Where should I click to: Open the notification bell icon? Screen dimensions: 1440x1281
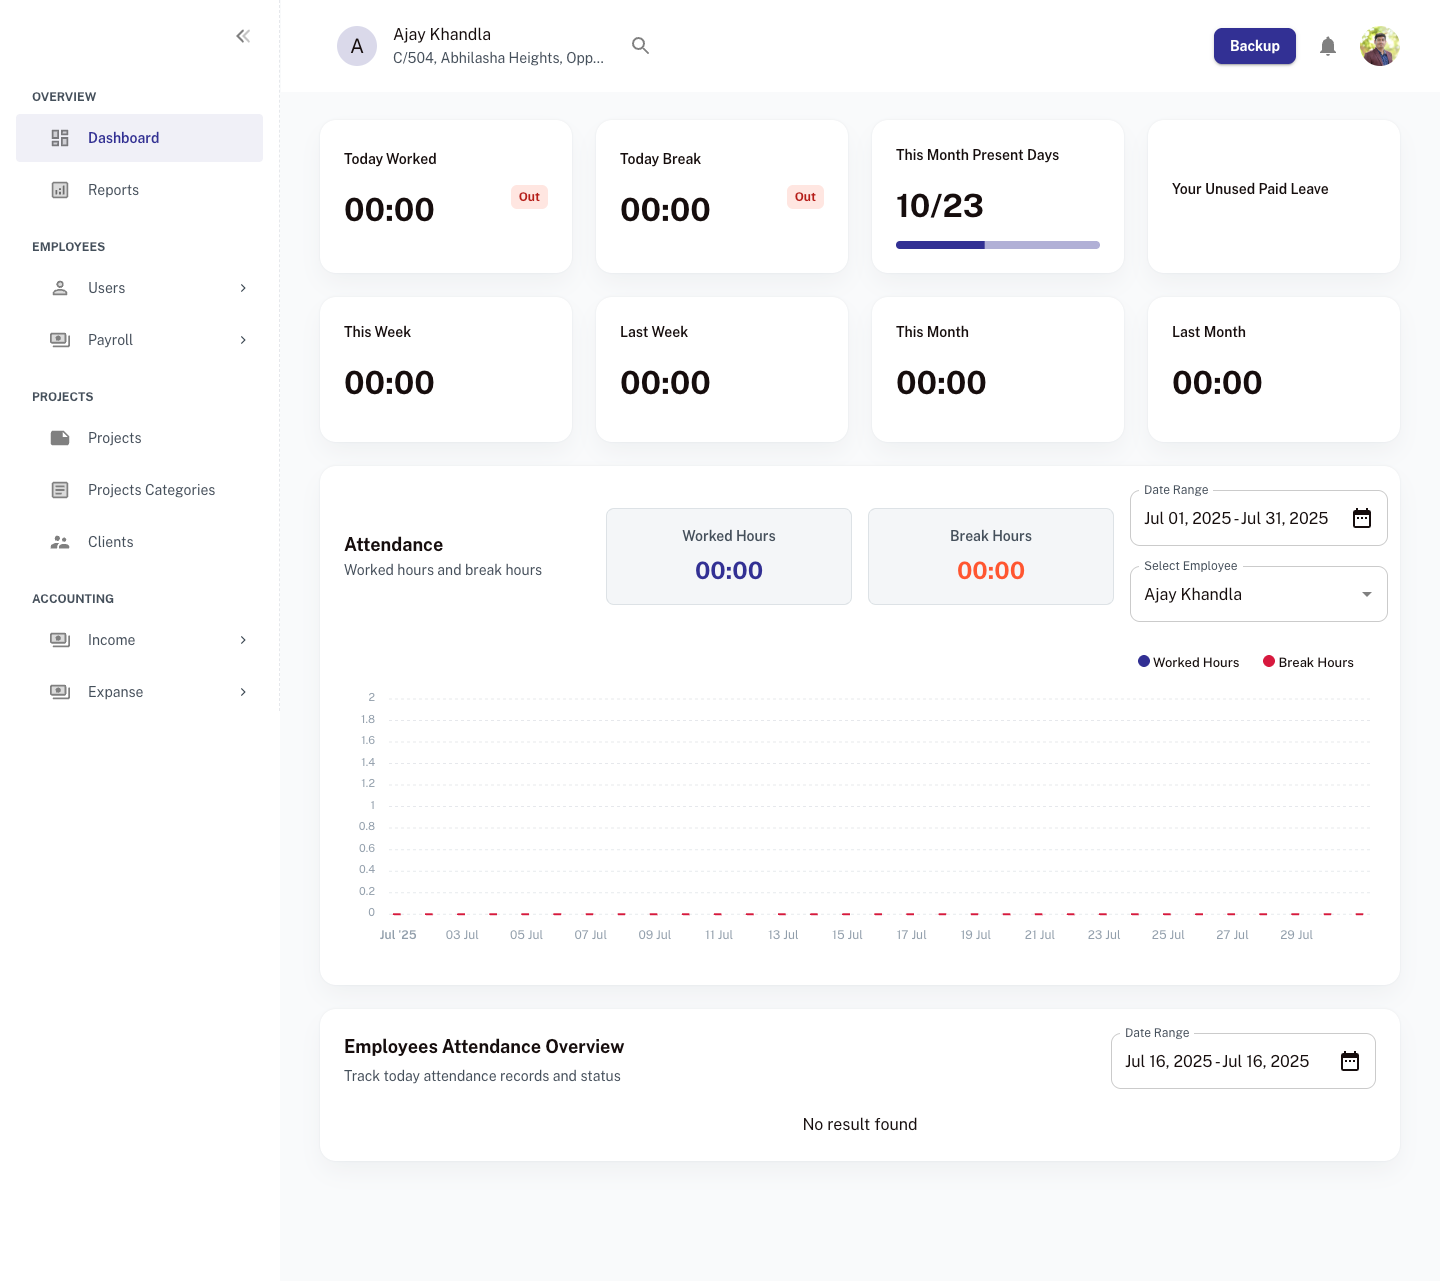(x=1328, y=46)
